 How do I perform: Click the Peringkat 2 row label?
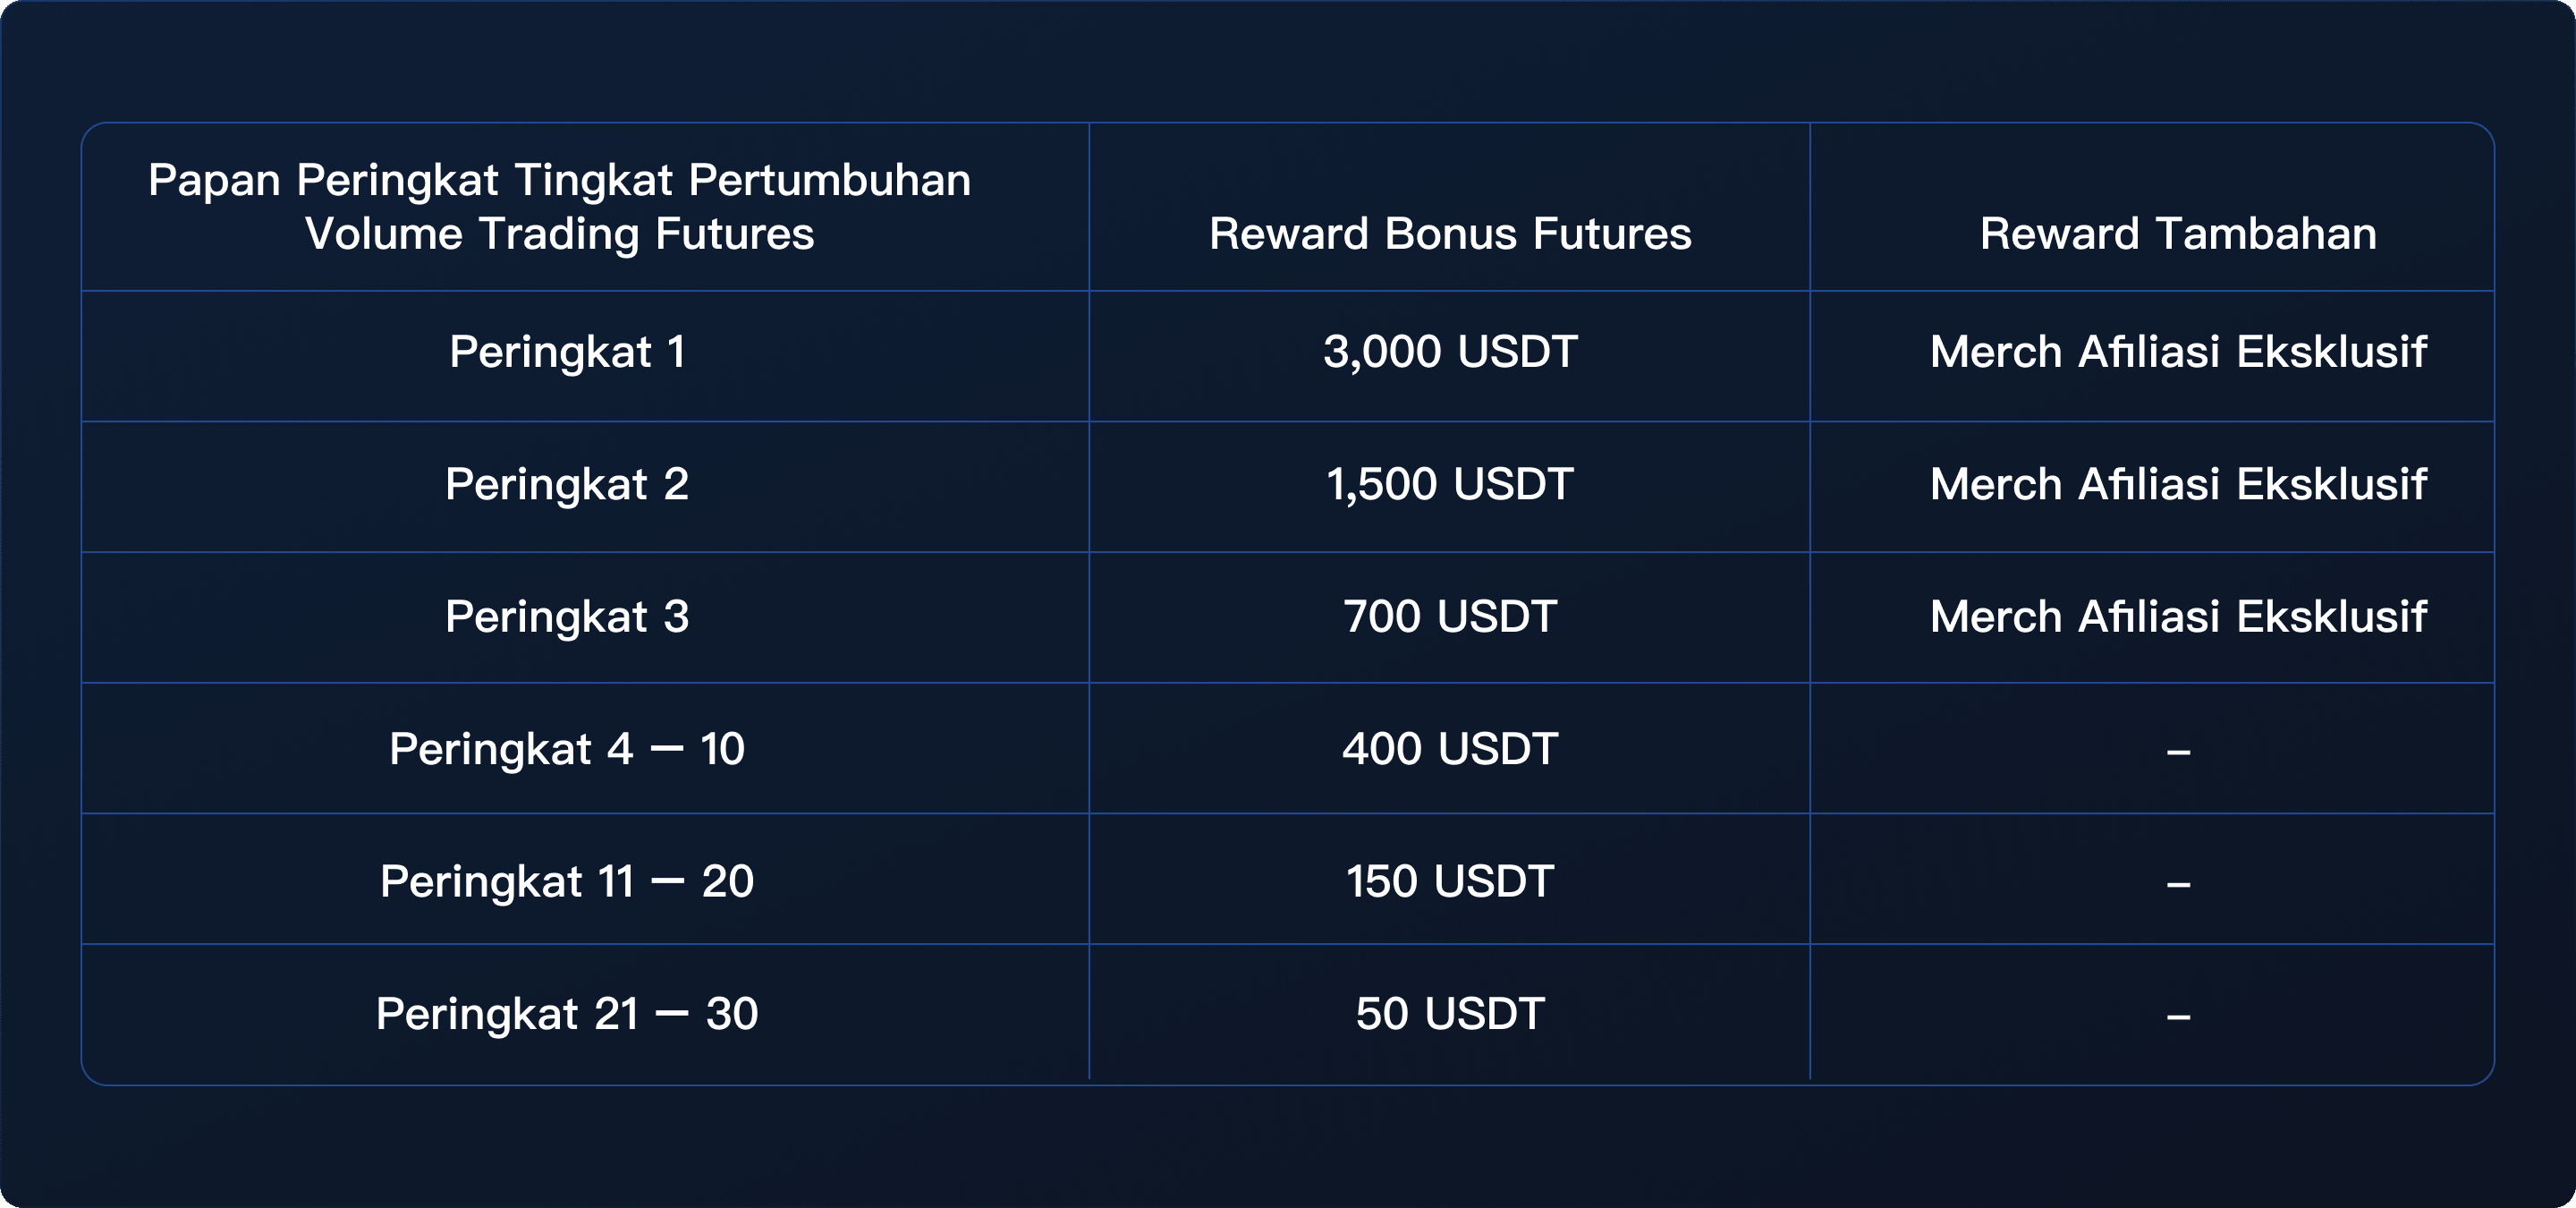[567, 485]
